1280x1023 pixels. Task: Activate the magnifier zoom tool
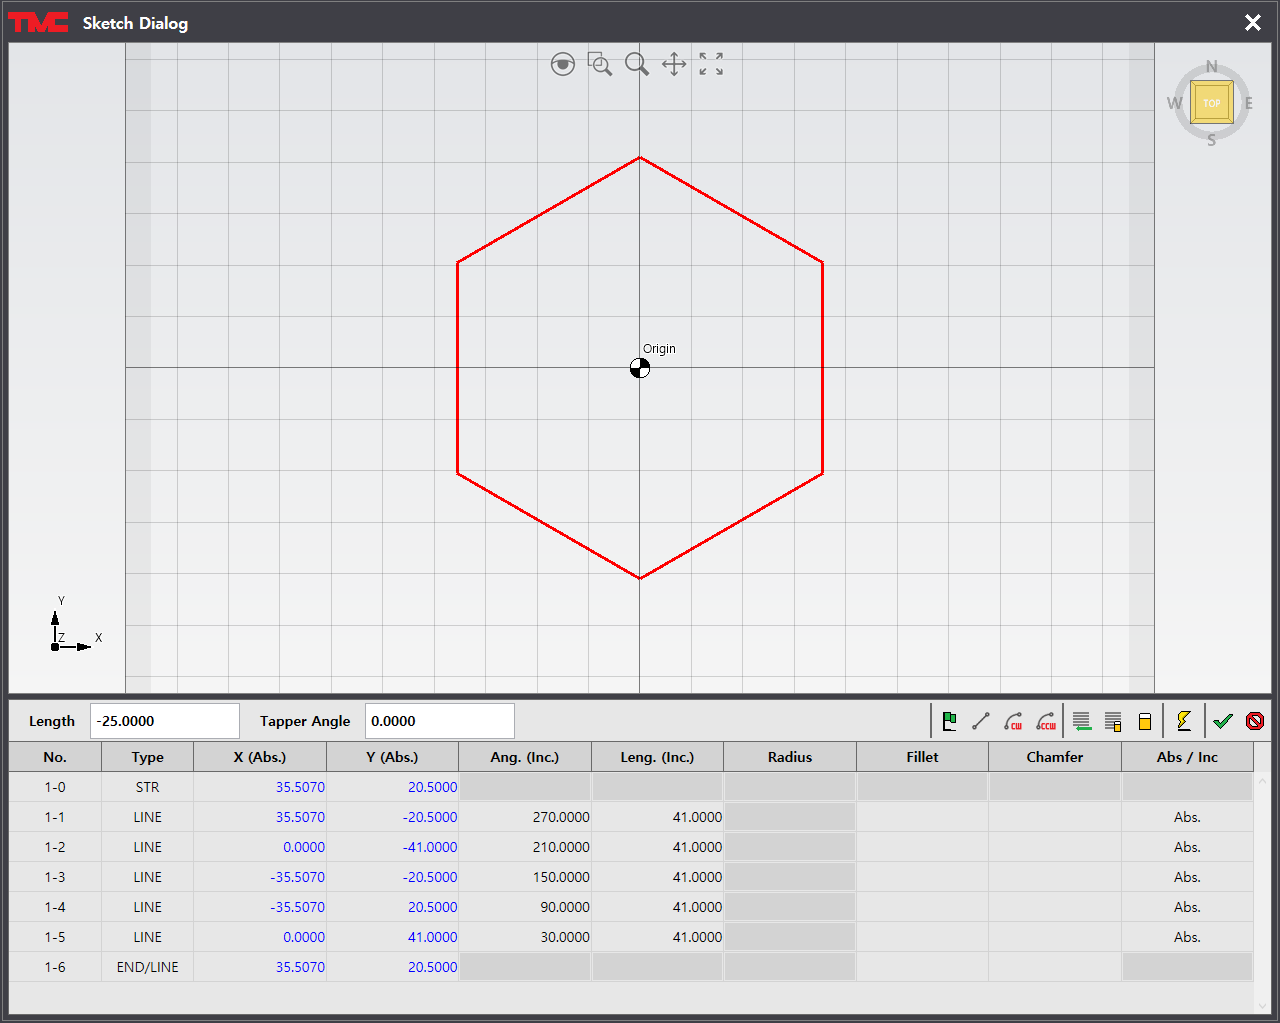[637, 65]
